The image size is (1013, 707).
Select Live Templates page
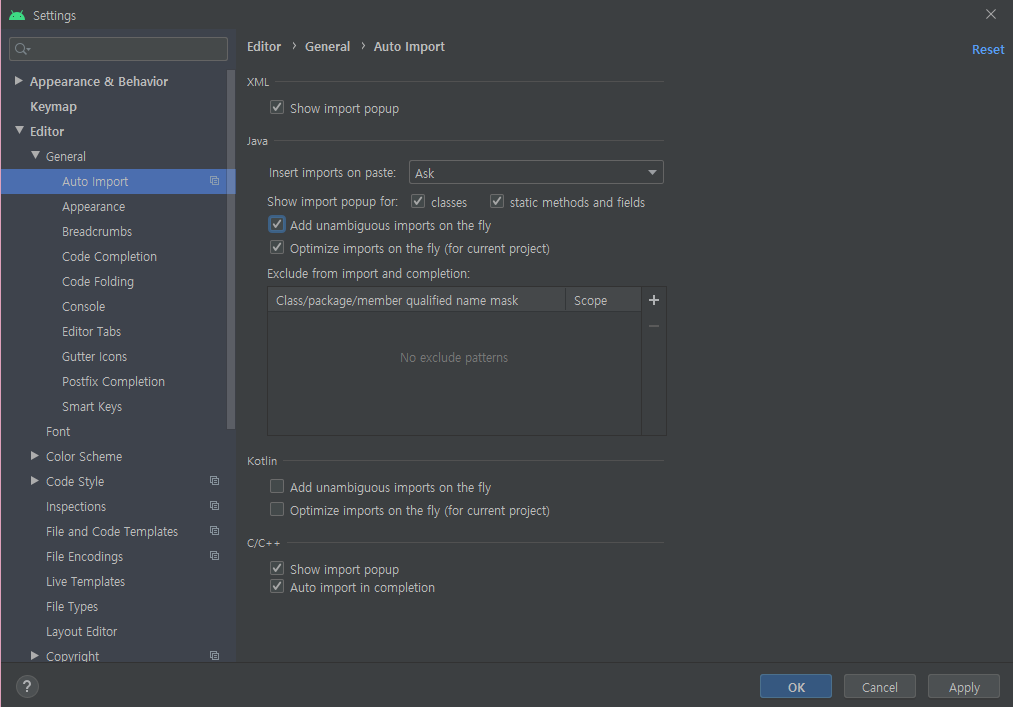coord(85,582)
